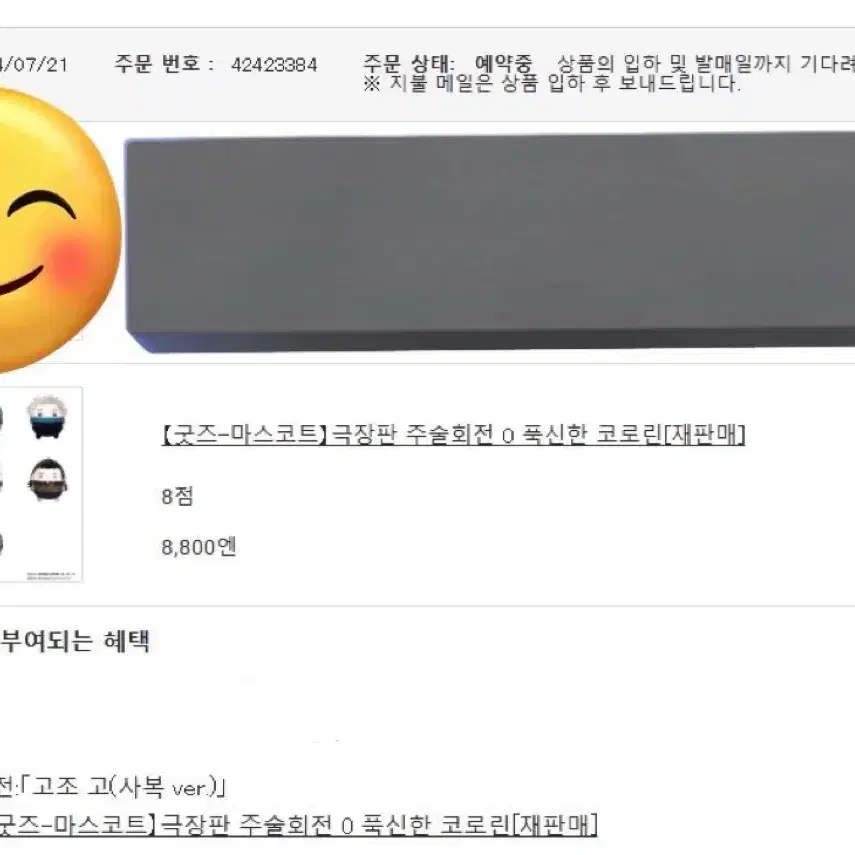Click the dark-haired mascot in the product thumbnail
Viewport: 855px width, 855px height.
(x=48, y=480)
